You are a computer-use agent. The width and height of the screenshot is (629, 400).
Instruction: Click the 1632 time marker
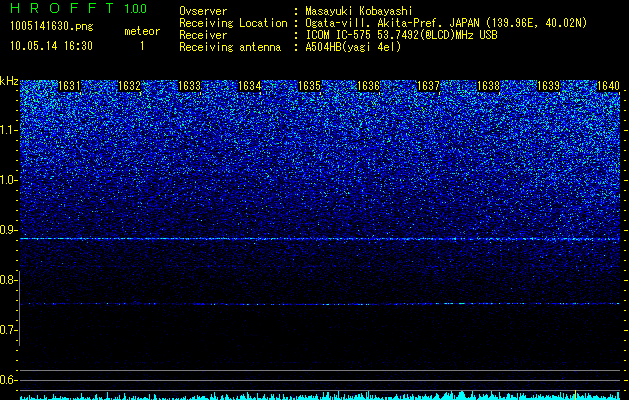pos(129,86)
